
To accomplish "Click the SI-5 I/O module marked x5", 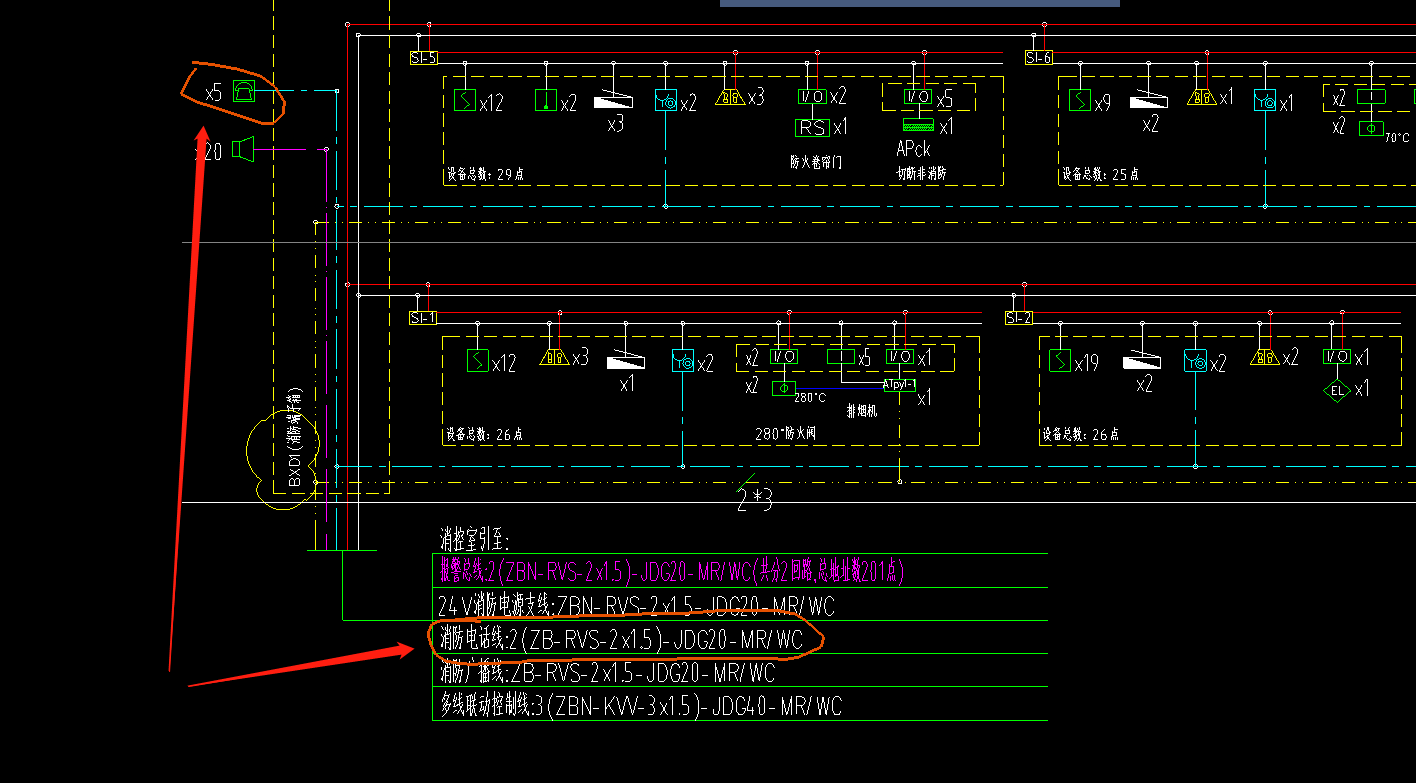I will tap(917, 97).
